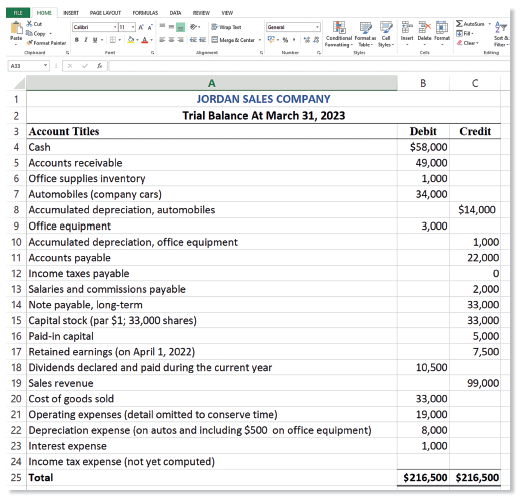Viewport: 524px width, 502px height.
Task: Toggle bottom vertical alignment (highlighted)
Action: point(180,27)
